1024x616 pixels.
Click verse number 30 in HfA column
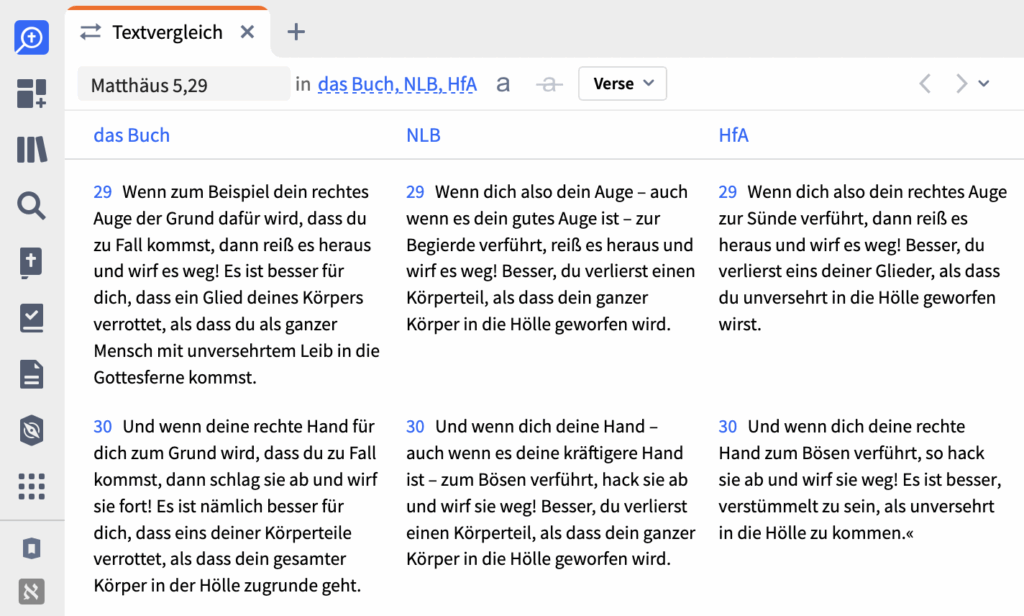[x=728, y=427]
